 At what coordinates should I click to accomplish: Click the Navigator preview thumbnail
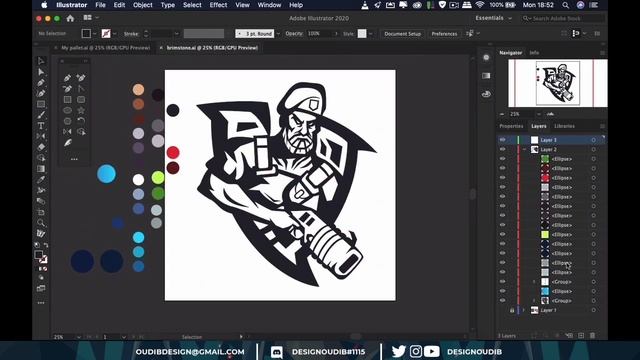tap(558, 83)
